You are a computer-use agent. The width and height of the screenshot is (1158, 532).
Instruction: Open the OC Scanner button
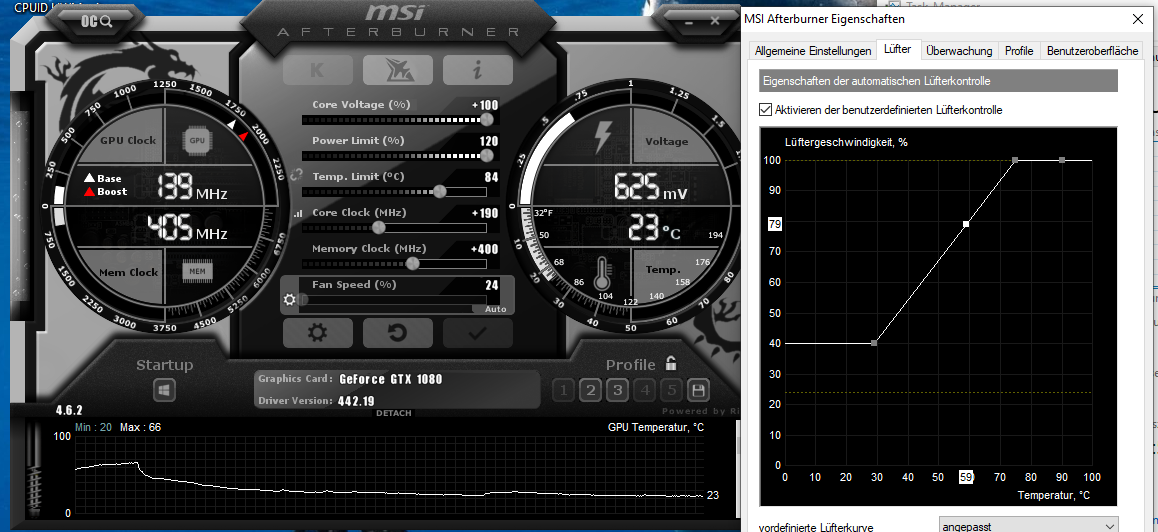(96, 21)
